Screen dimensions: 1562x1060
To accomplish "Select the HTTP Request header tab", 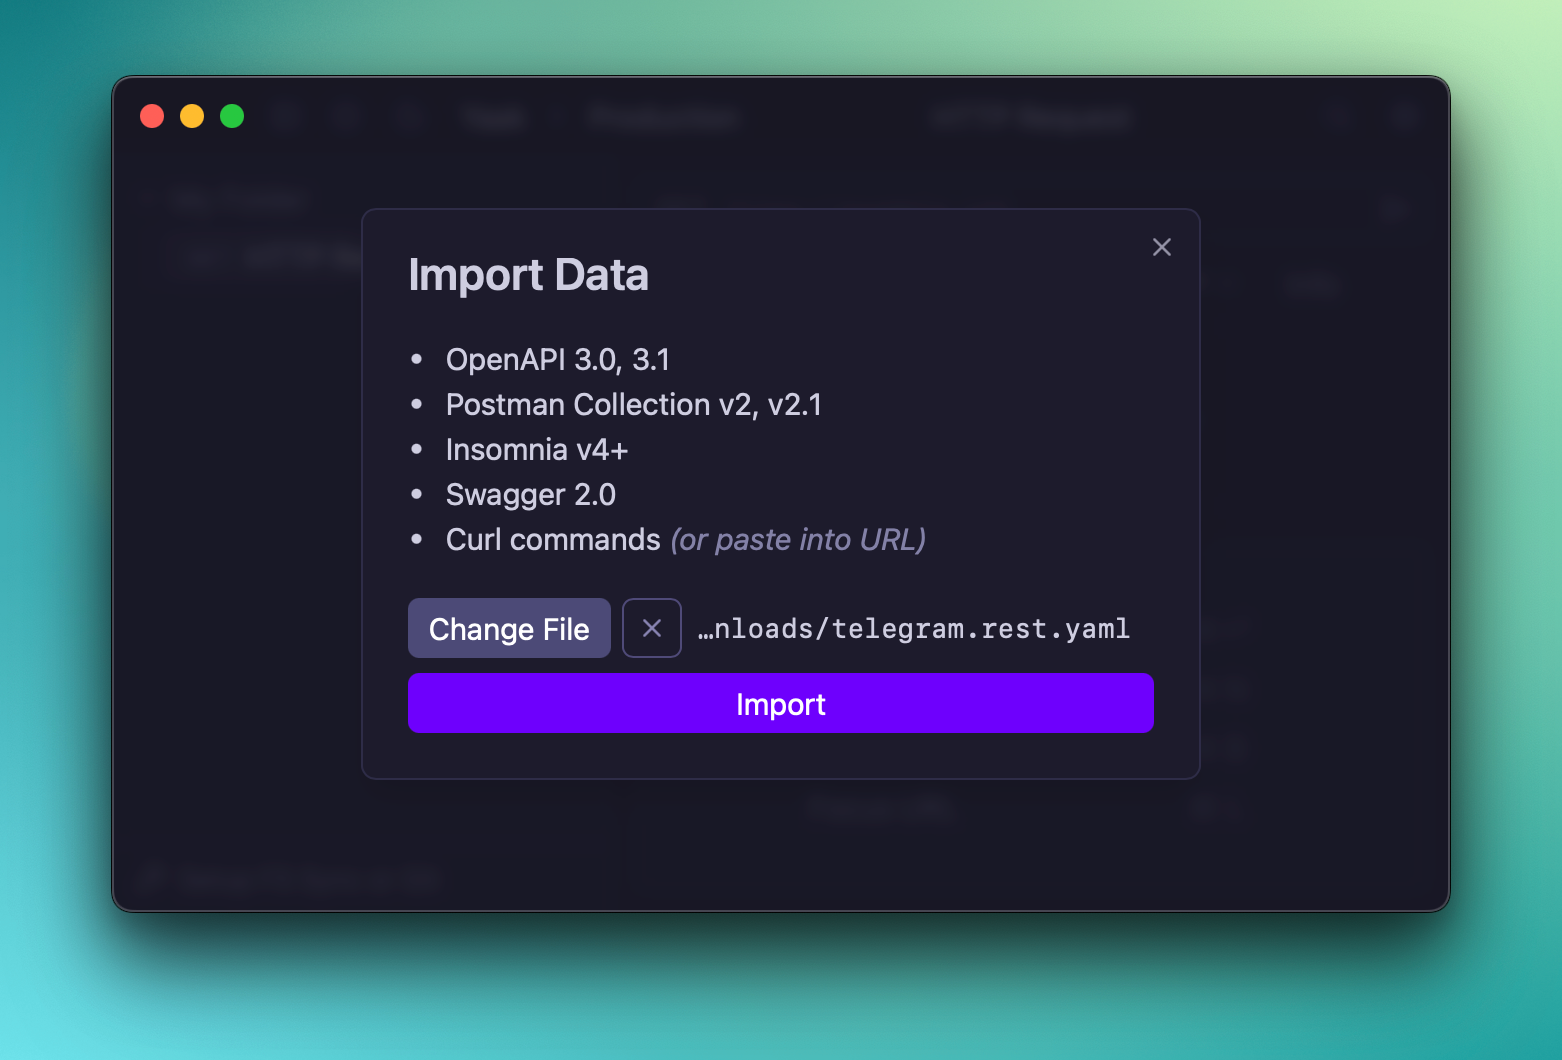I will [x=1030, y=116].
